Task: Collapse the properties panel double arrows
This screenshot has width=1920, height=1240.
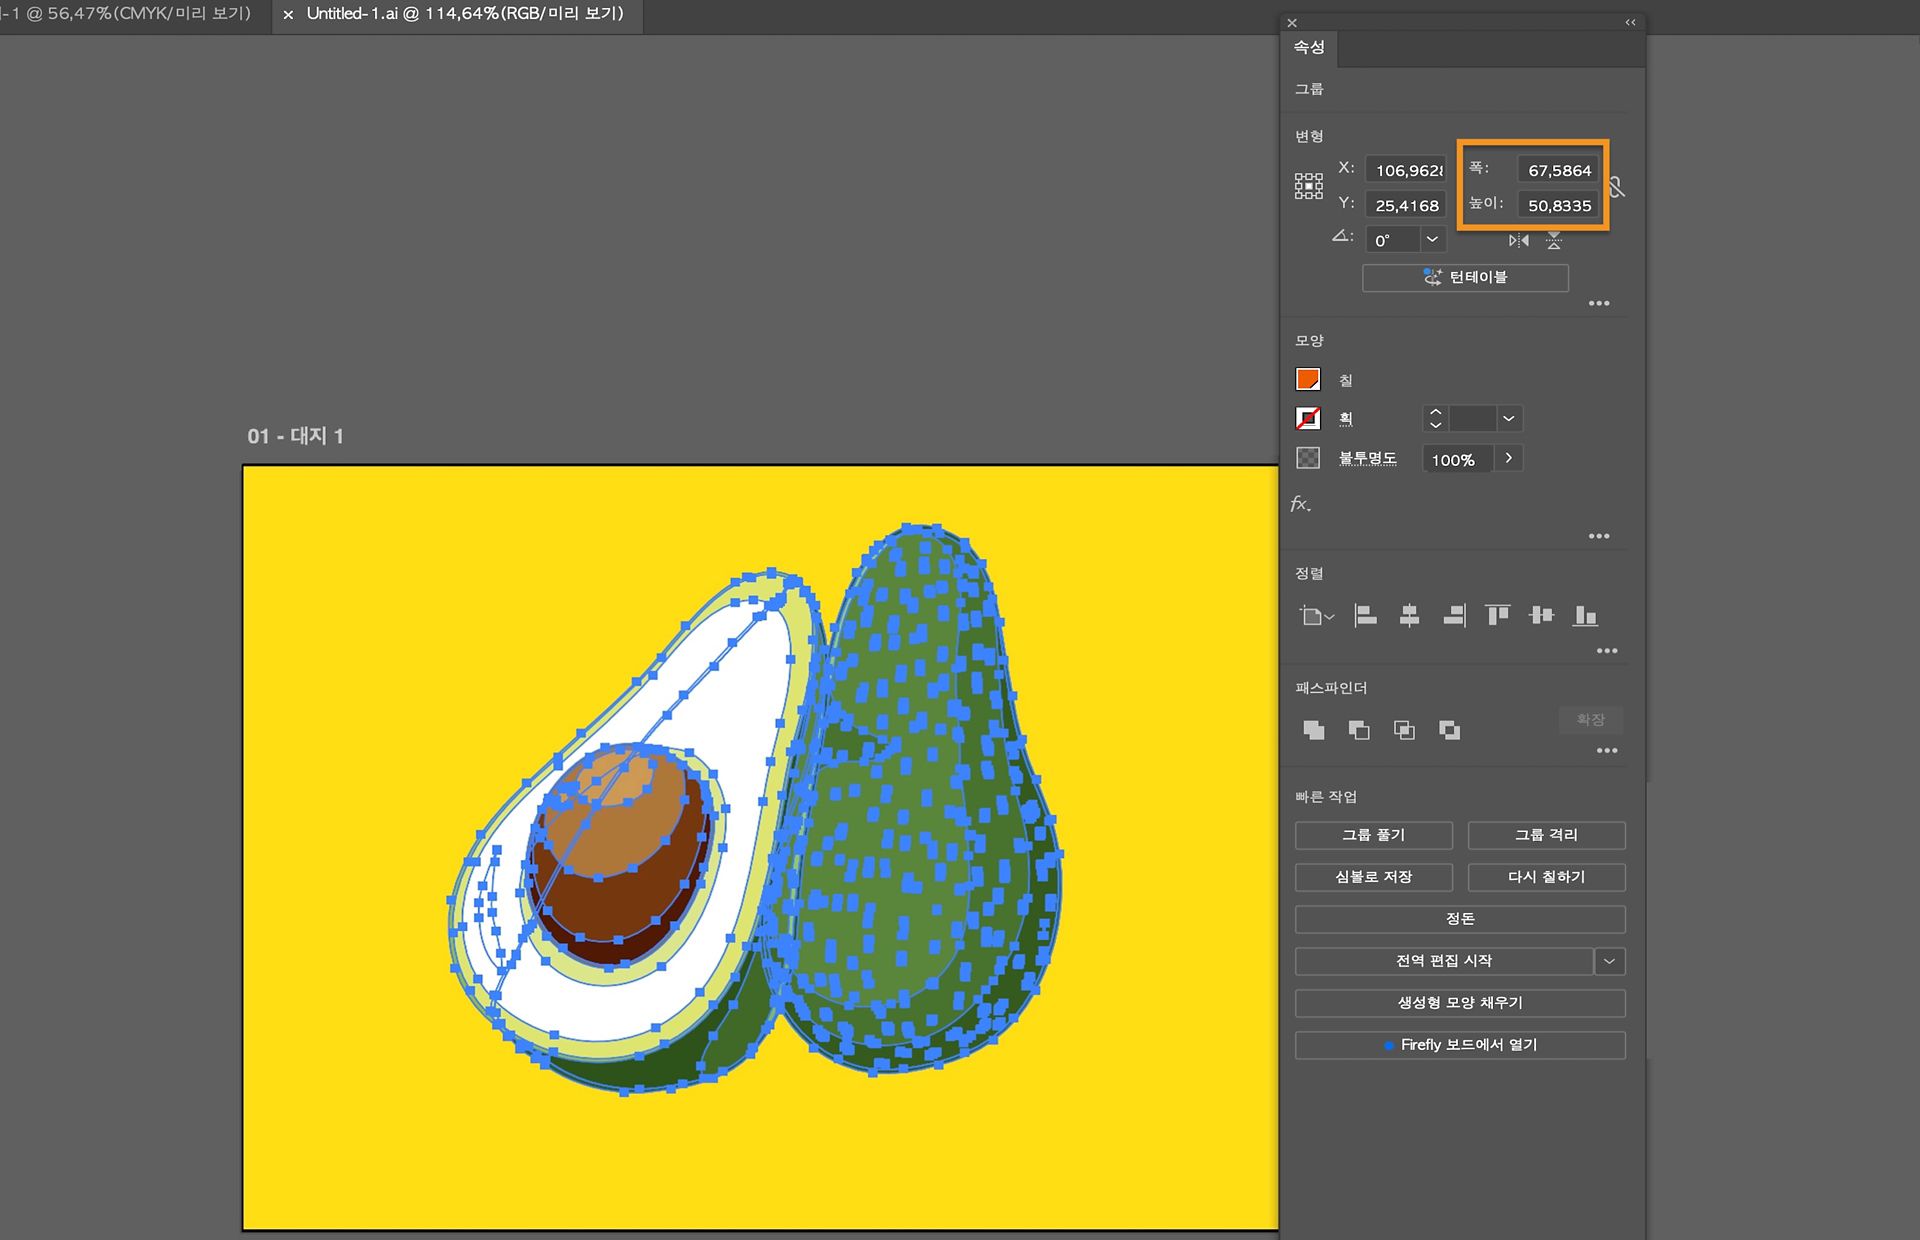Action: (x=1630, y=22)
